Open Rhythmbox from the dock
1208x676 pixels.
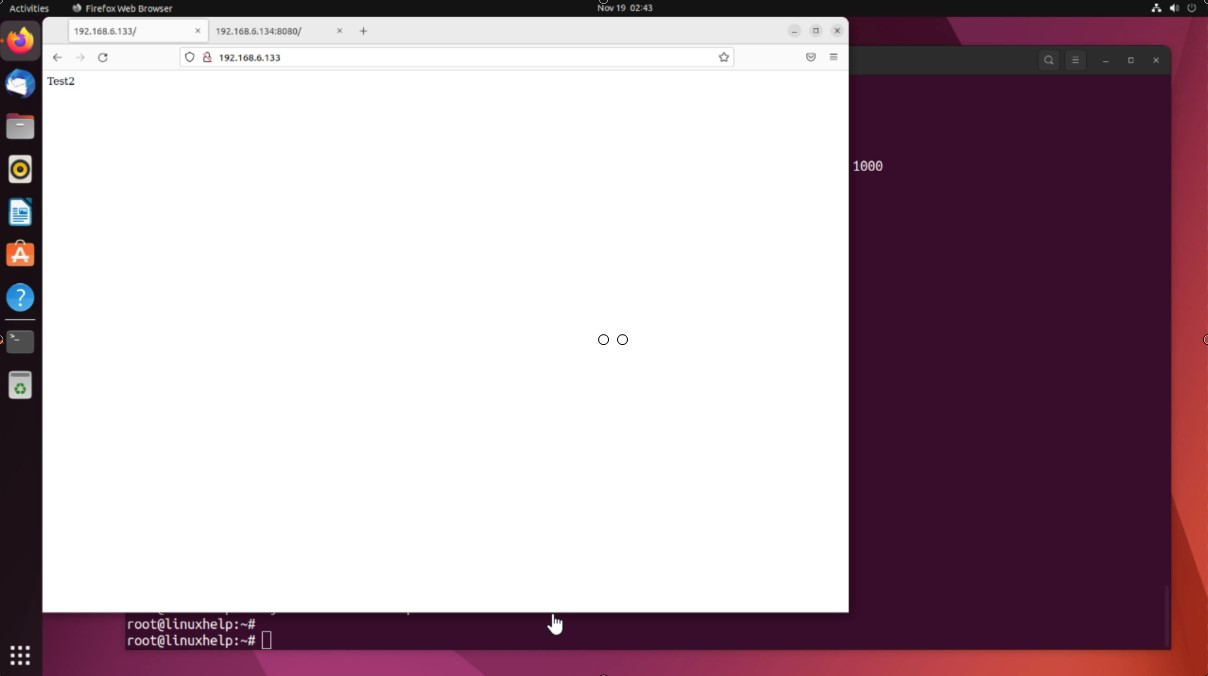click(20, 169)
